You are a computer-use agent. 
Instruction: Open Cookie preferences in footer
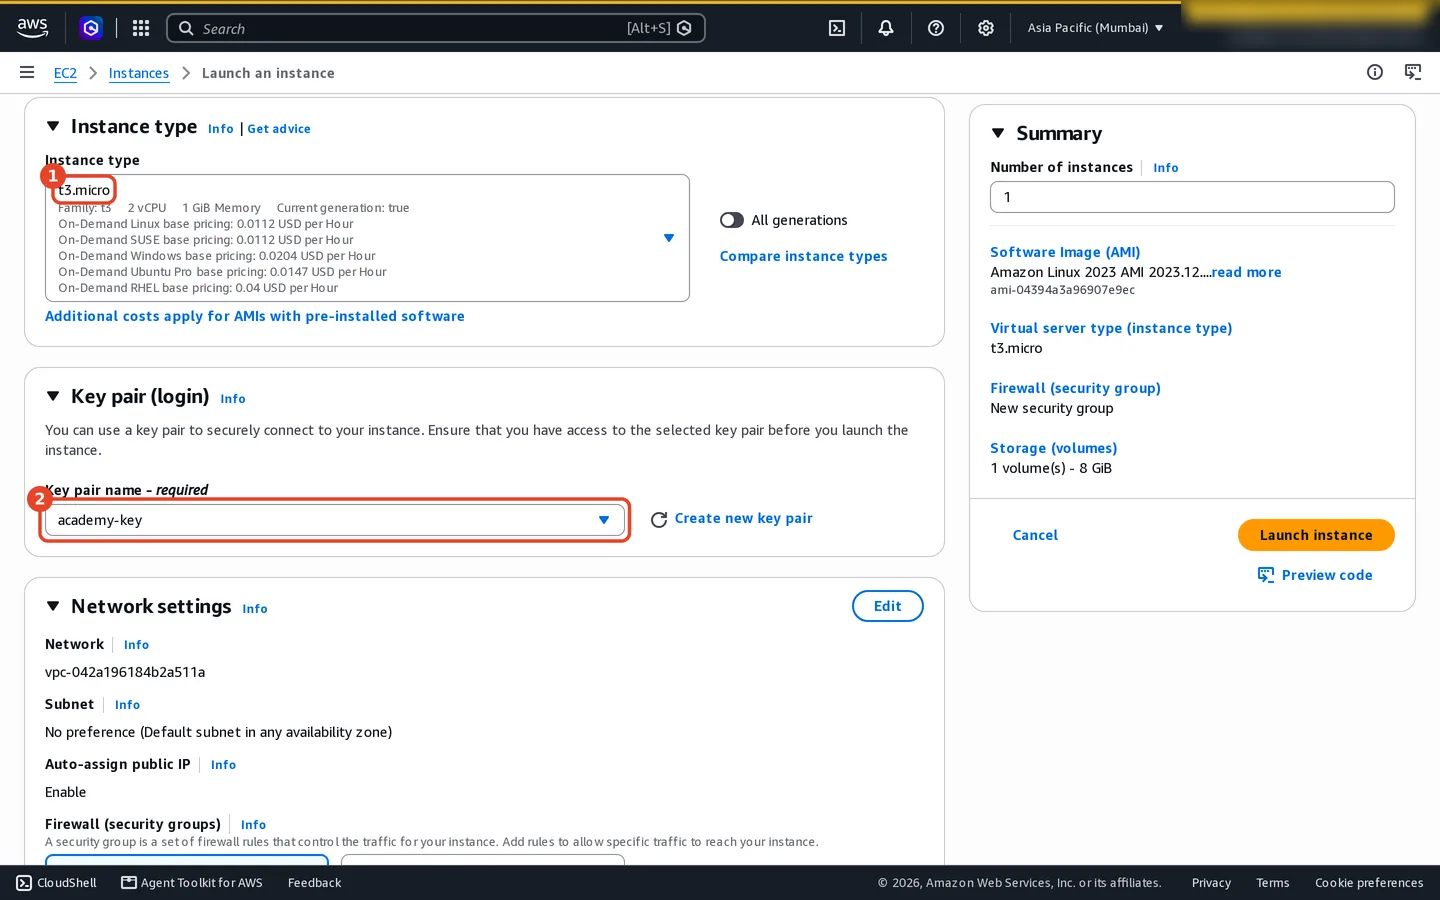(x=1369, y=882)
